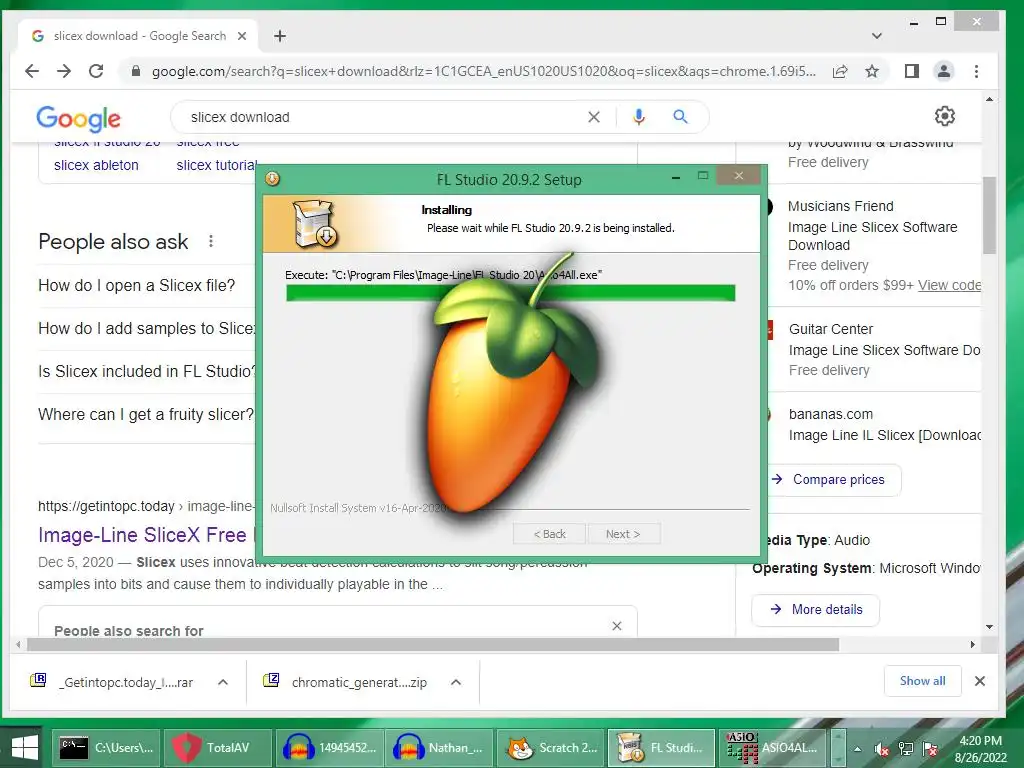Click the More details button
The width and height of the screenshot is (1024, 768).
pos(816,609)
